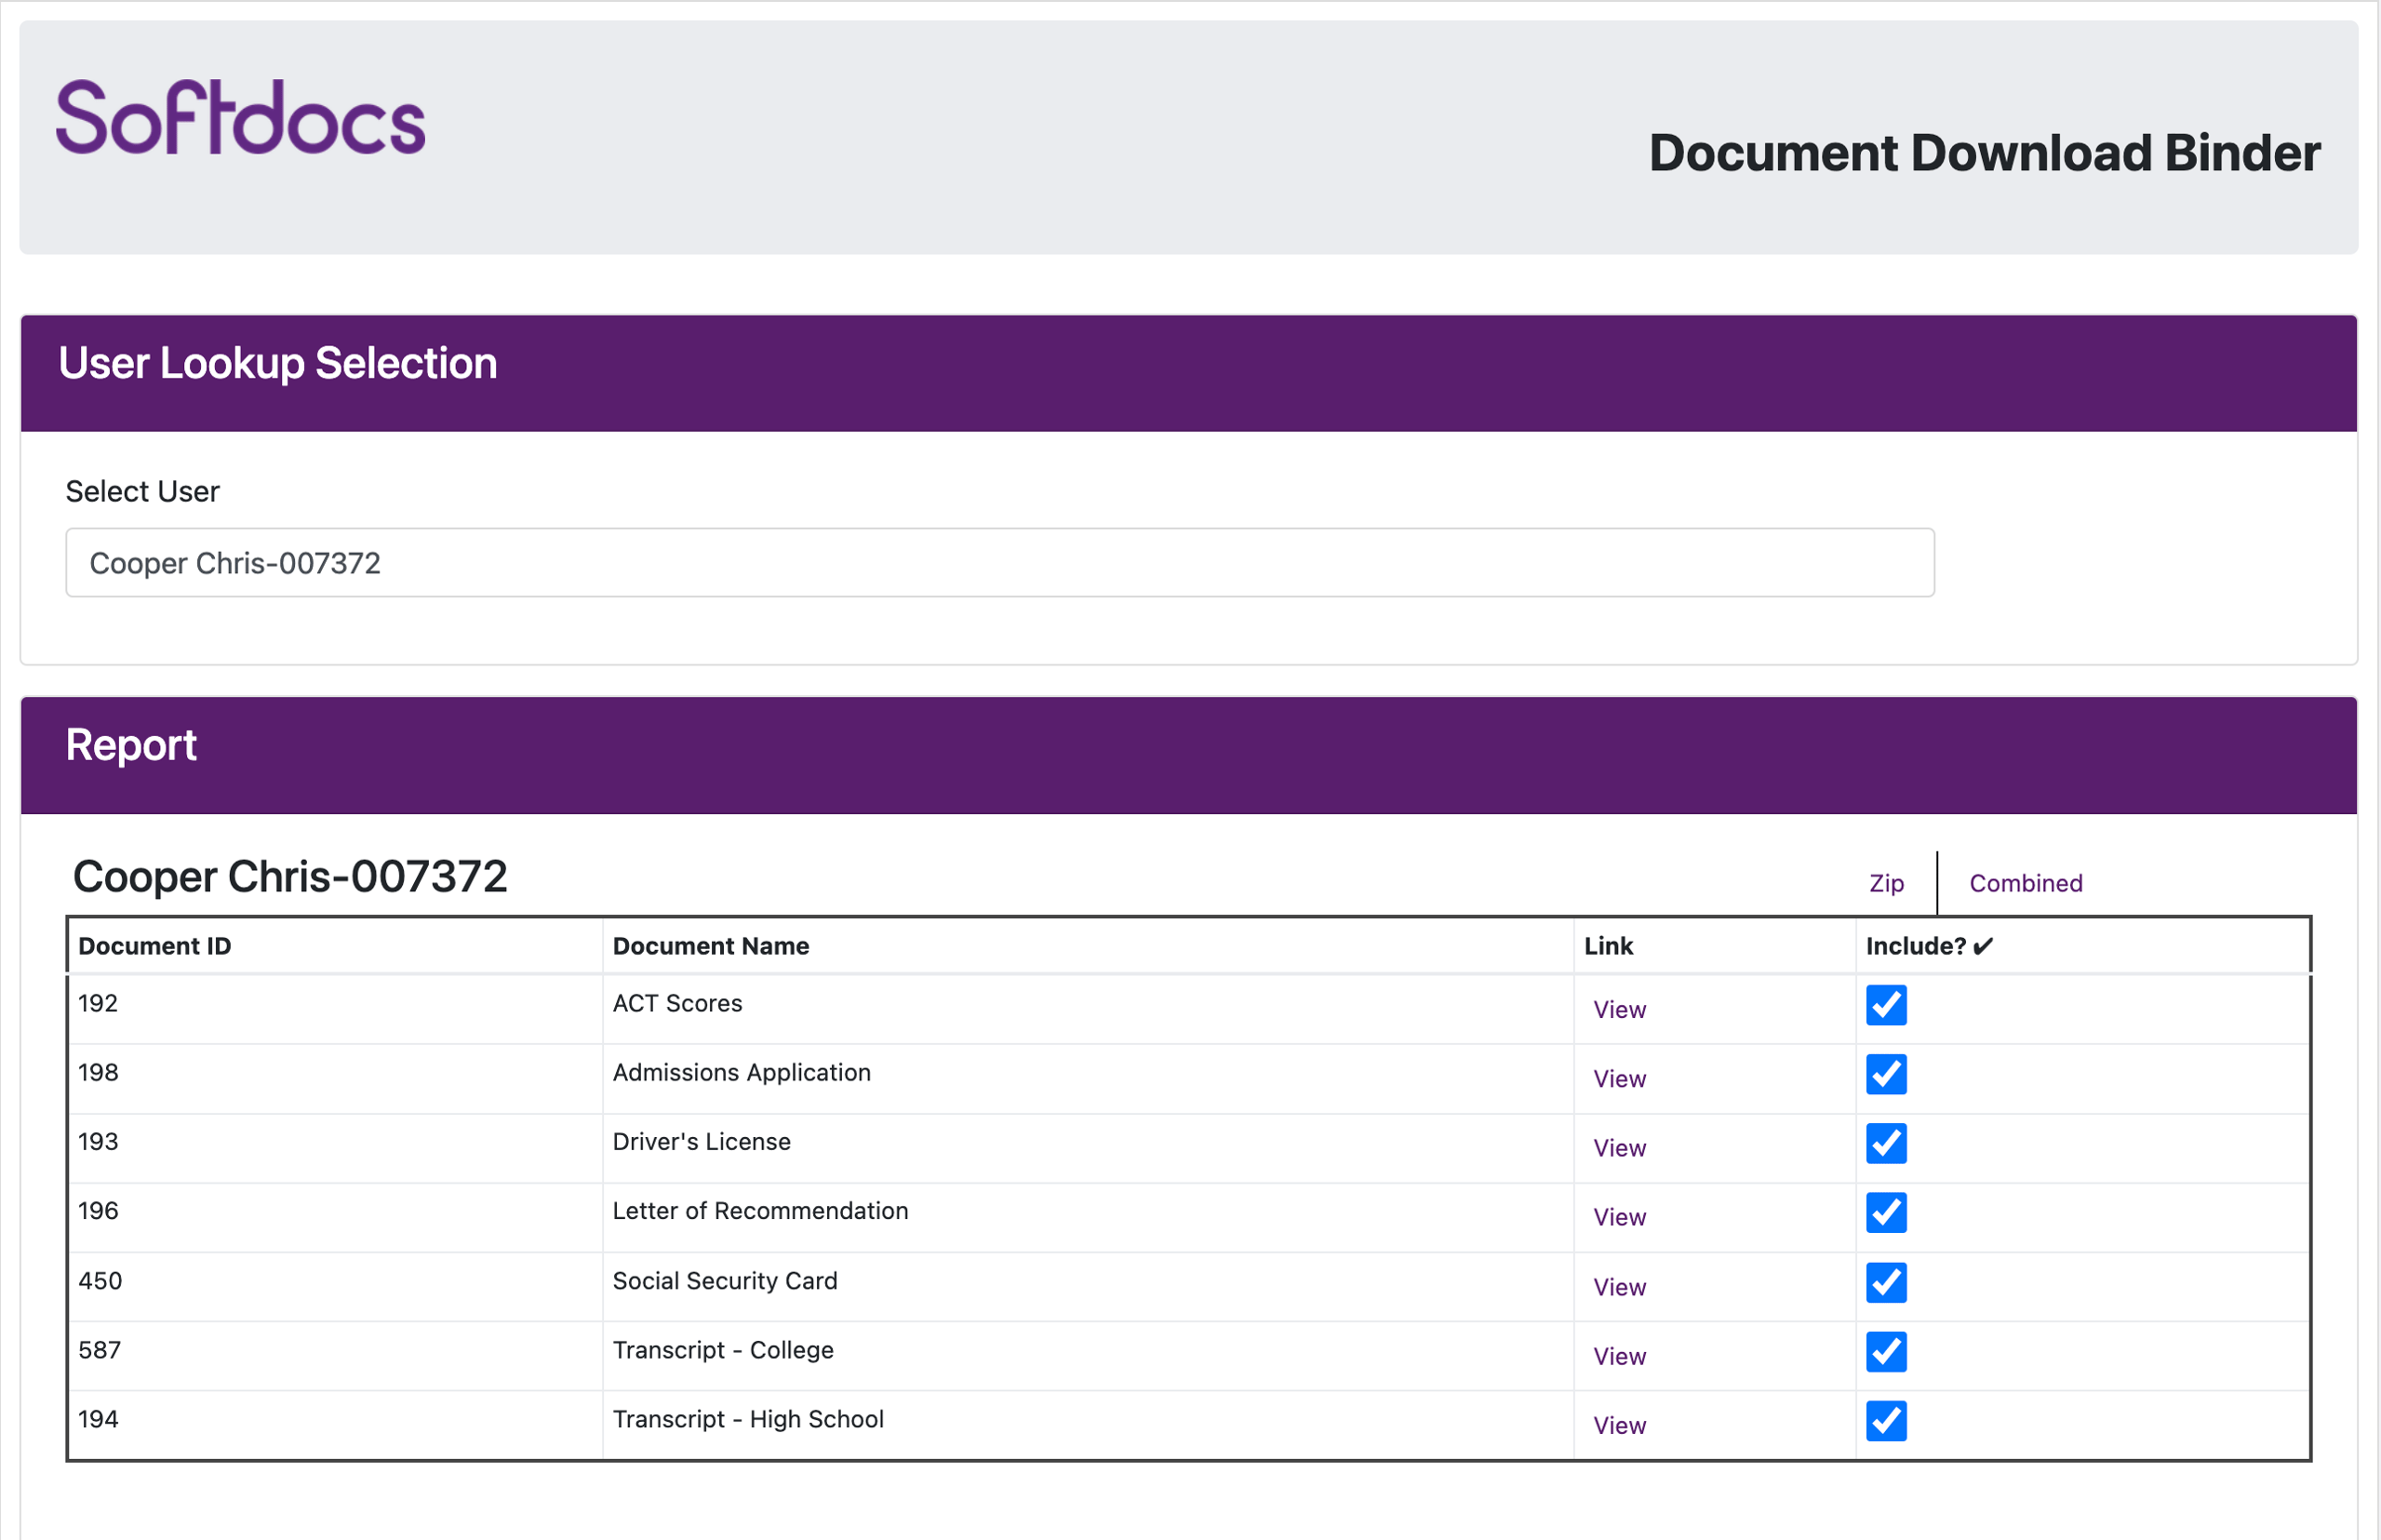The width and height of the screenshot is (2381, 1540).
Task: Click the ACT Scores name cell
Action: pos(1088,1010)
